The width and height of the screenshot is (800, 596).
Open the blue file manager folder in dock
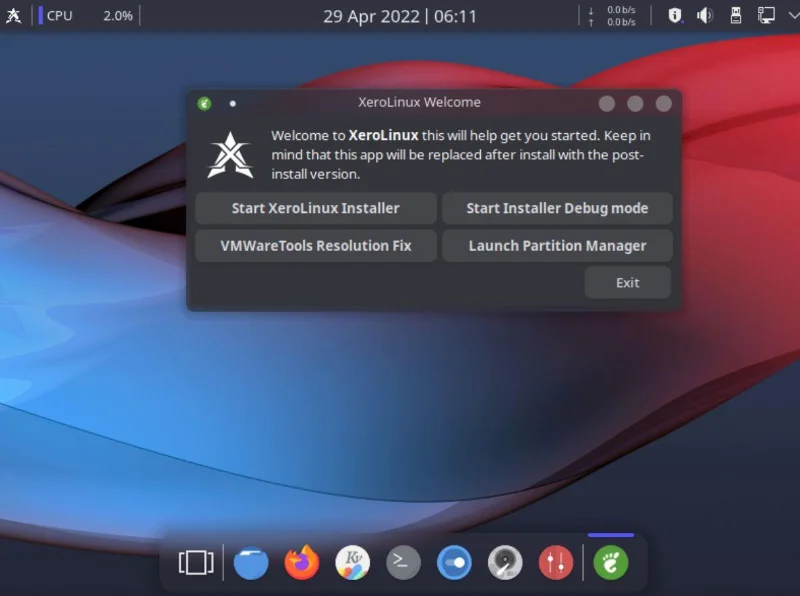[251, 562]
